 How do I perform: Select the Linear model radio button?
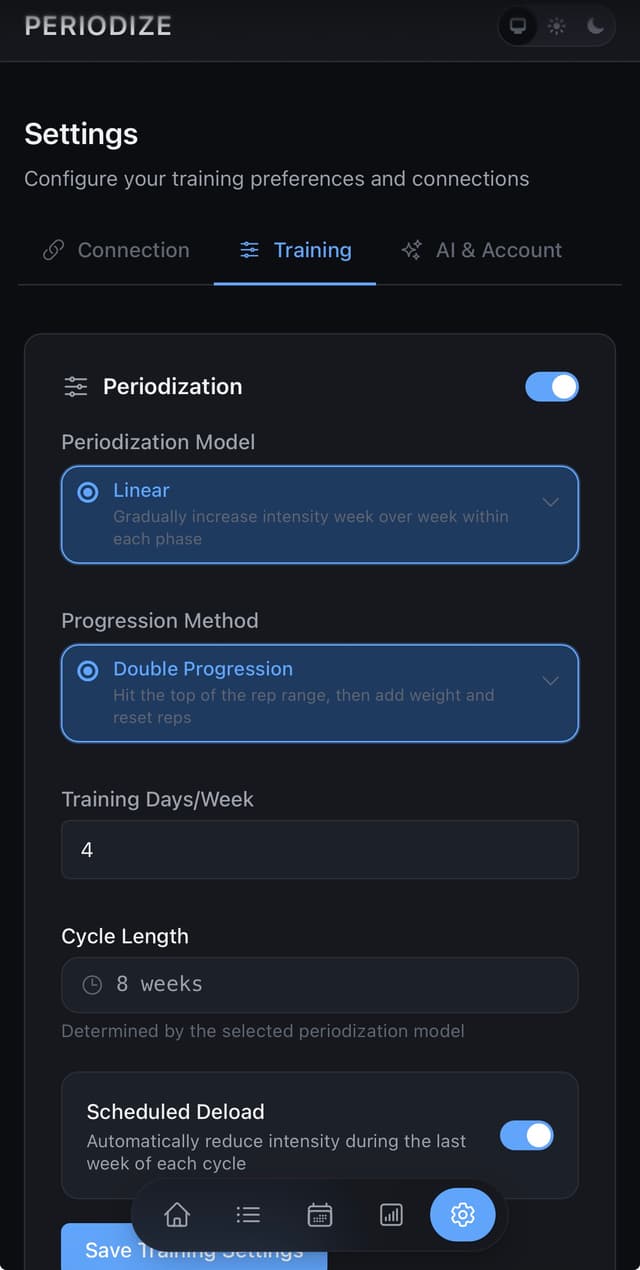[89, 490]
